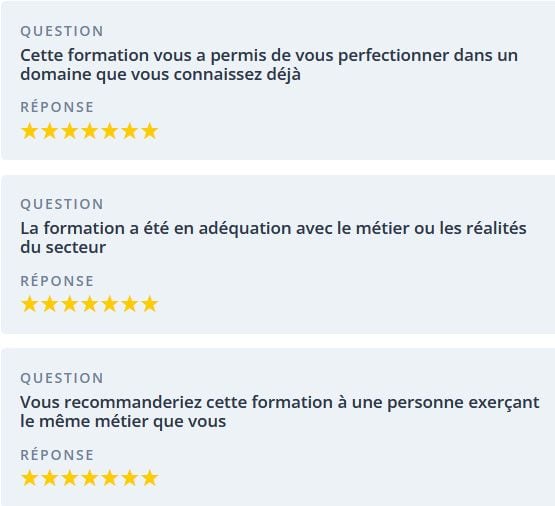Click the last star of the adéquation rating
This screenshot has width=555, height=506.
(150, 304)
